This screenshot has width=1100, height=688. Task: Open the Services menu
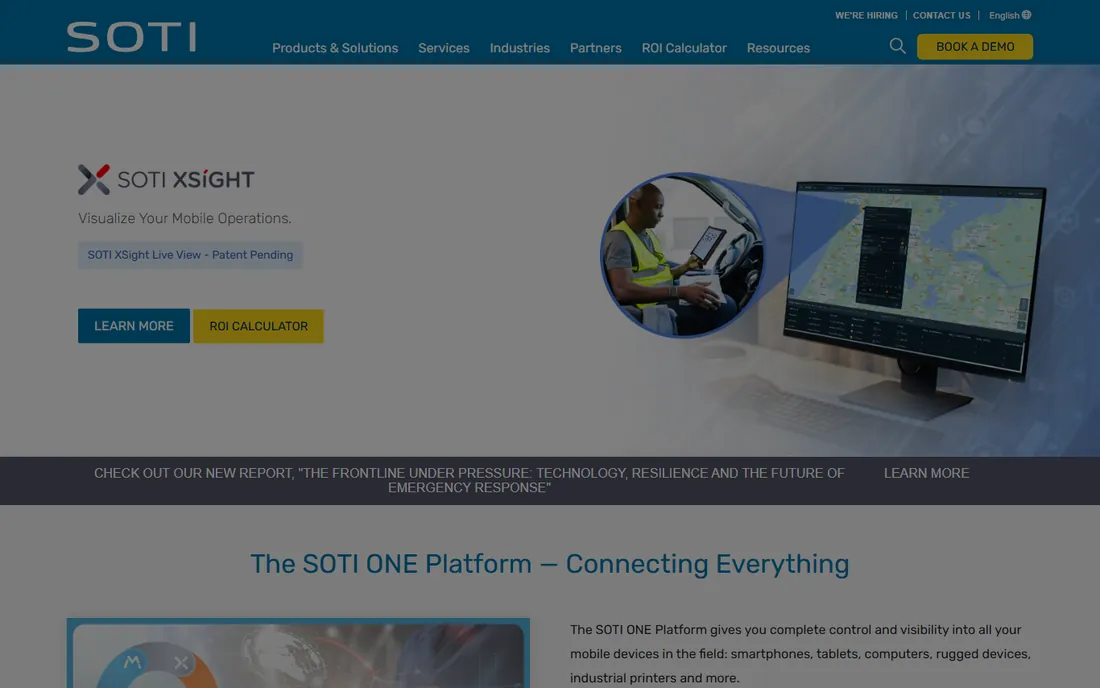tap(443, 48)
